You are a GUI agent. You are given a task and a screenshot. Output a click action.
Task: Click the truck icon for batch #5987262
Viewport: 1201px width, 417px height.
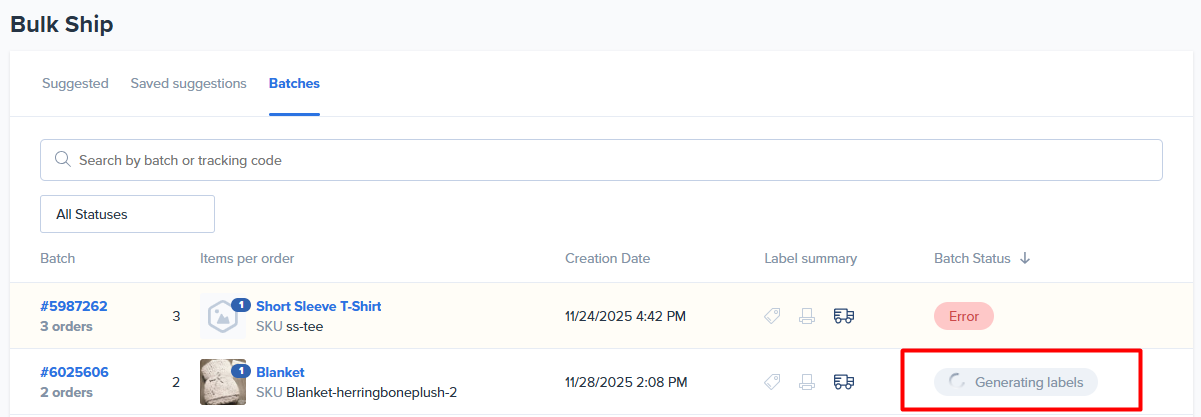[844, 316]
